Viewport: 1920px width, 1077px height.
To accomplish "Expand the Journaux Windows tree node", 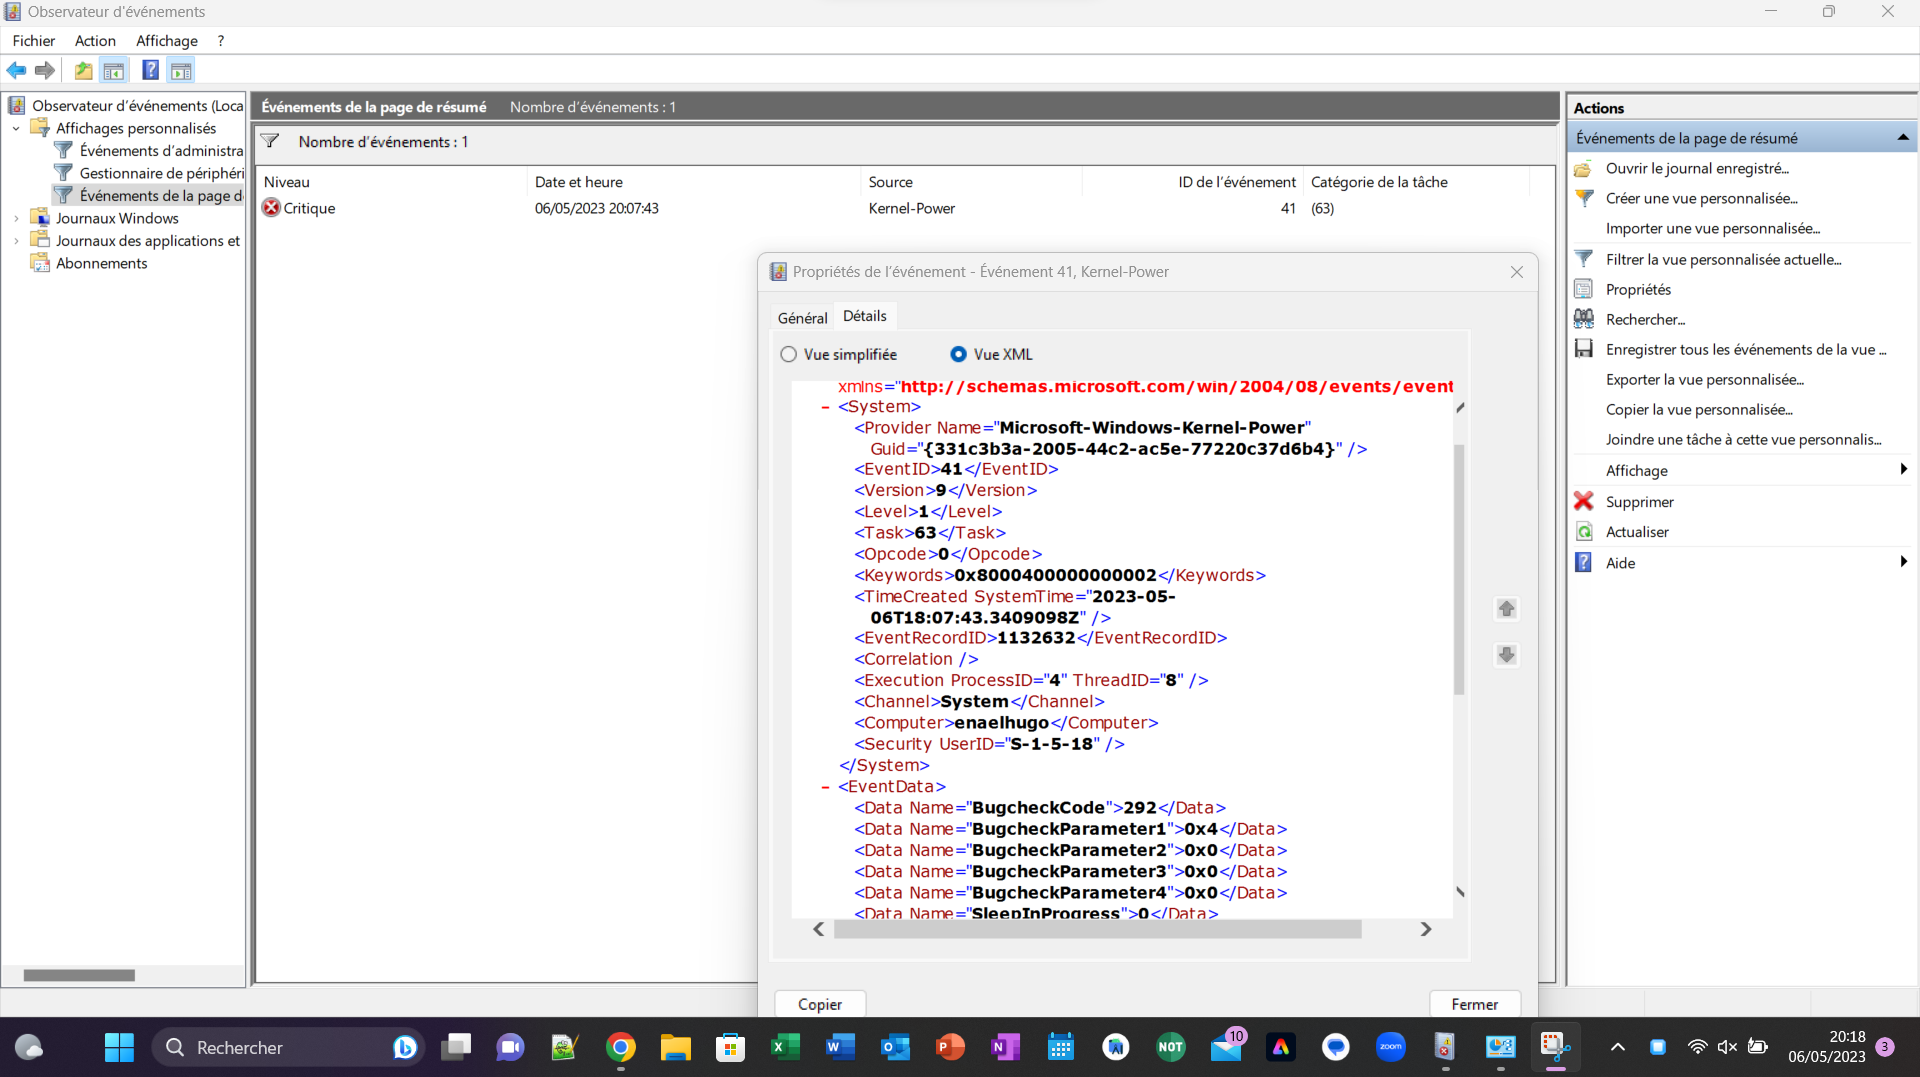I will pyautogui.click(x=16, y=218).
